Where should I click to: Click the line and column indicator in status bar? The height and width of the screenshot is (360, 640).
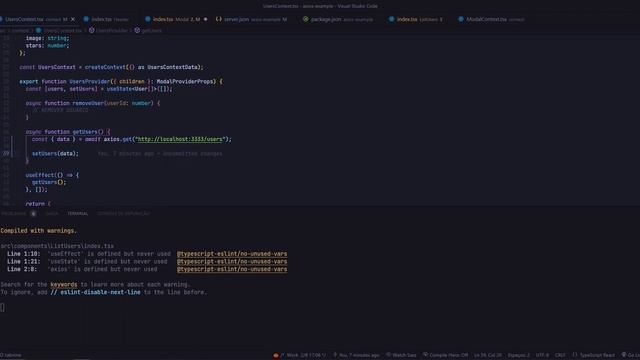point(488,355)
